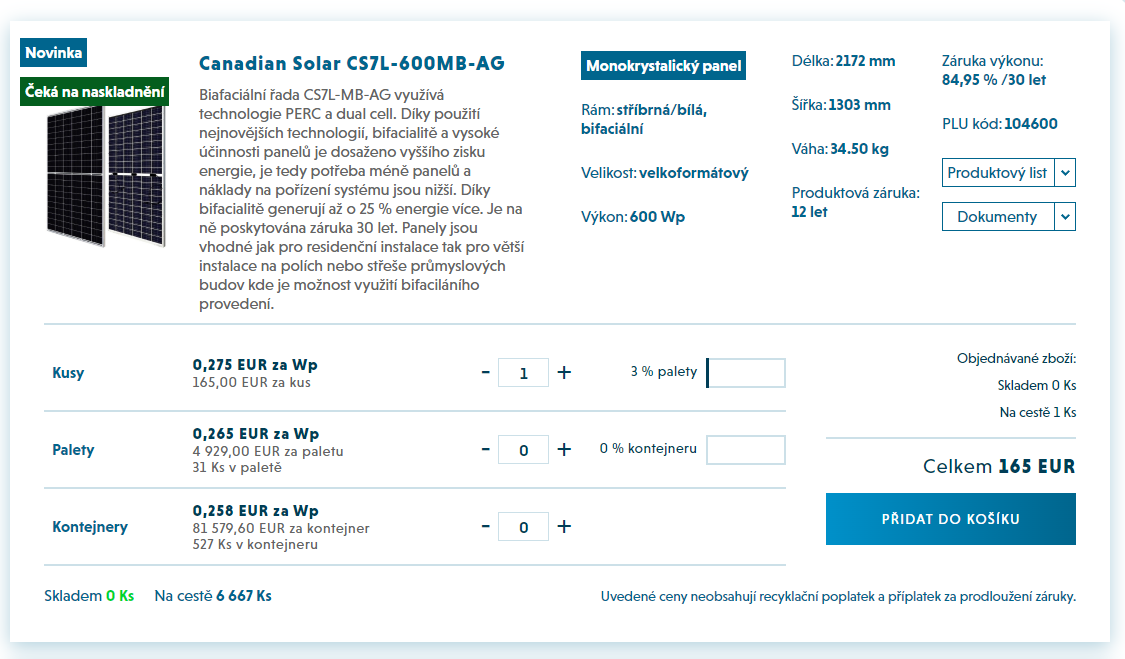Screen dimensions: 1125x659
Task: Click the Produktový list button
Action: click(998, 173)
